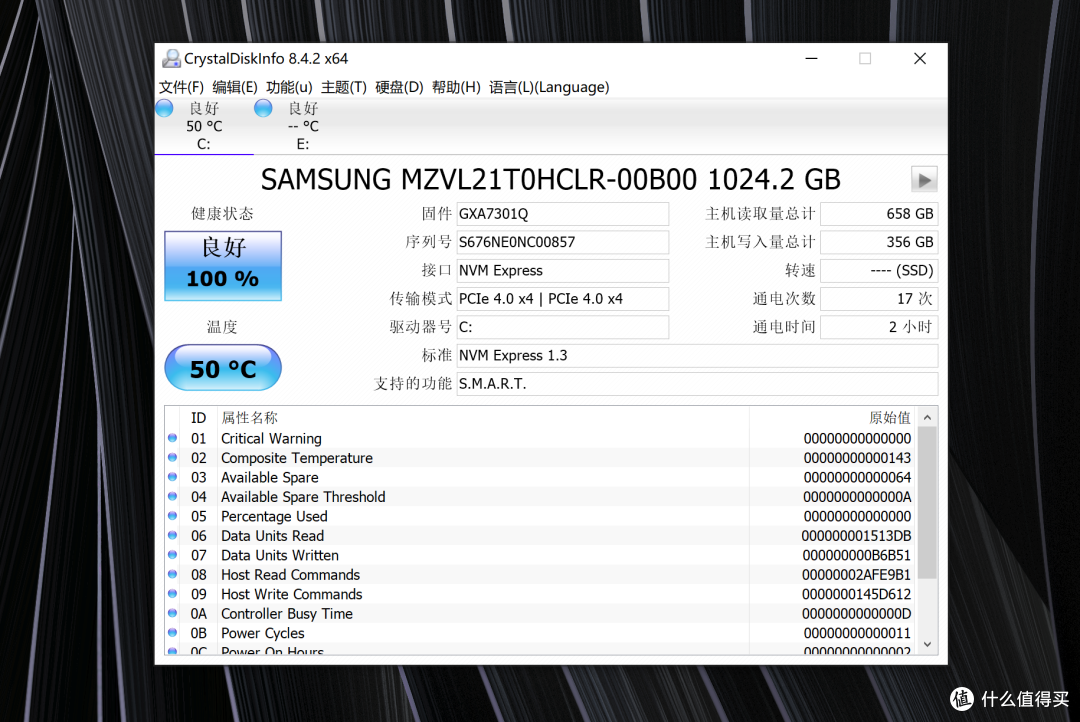Click the 属性名称 column header
This screenshot has width=1080, height=722.
tap(249, 418)
